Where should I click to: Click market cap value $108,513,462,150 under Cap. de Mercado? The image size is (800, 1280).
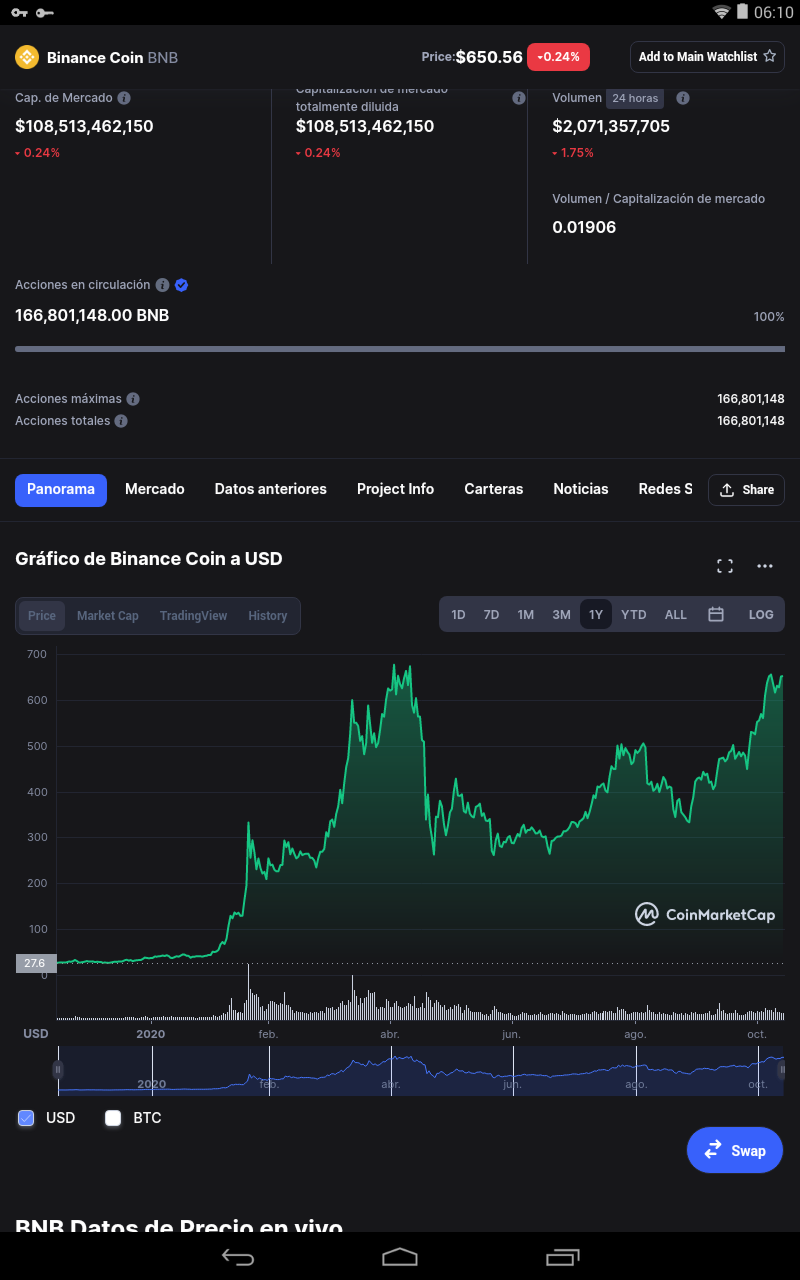pos(84,127)
